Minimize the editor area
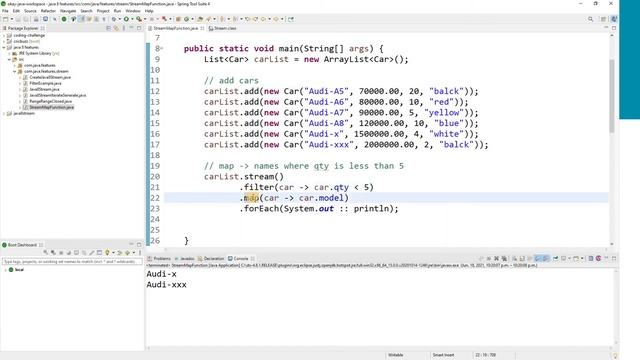 [606, 28]
